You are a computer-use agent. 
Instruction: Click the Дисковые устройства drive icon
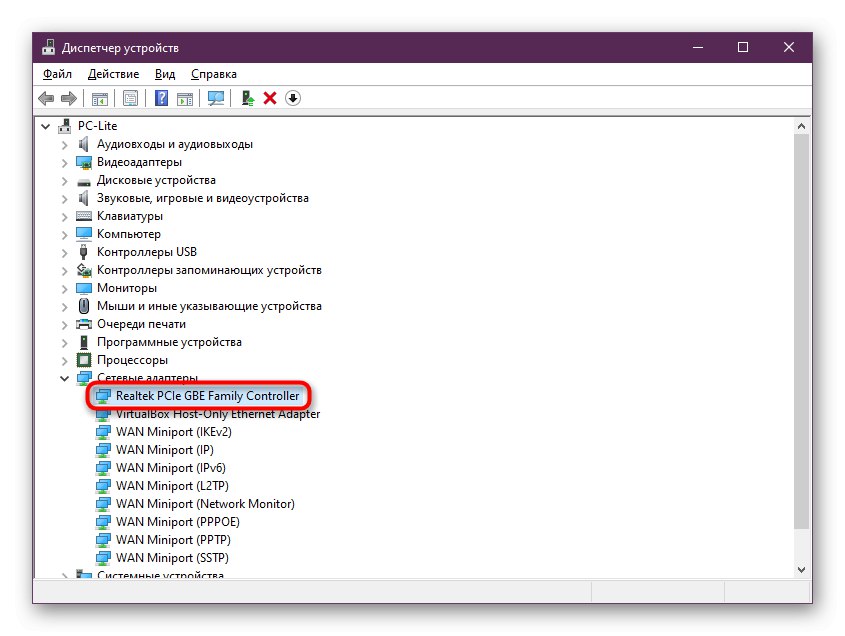click(84, 182)
